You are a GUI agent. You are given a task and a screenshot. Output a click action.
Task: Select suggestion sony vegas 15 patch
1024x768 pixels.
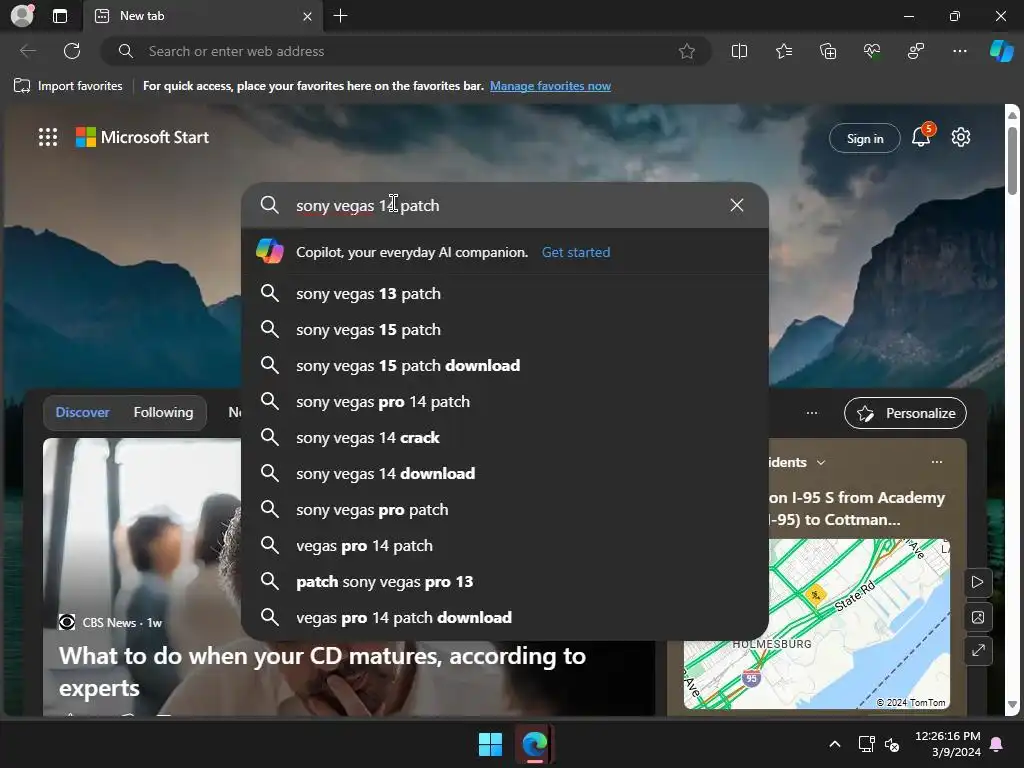pyautogui.click(x=504, y=329)
